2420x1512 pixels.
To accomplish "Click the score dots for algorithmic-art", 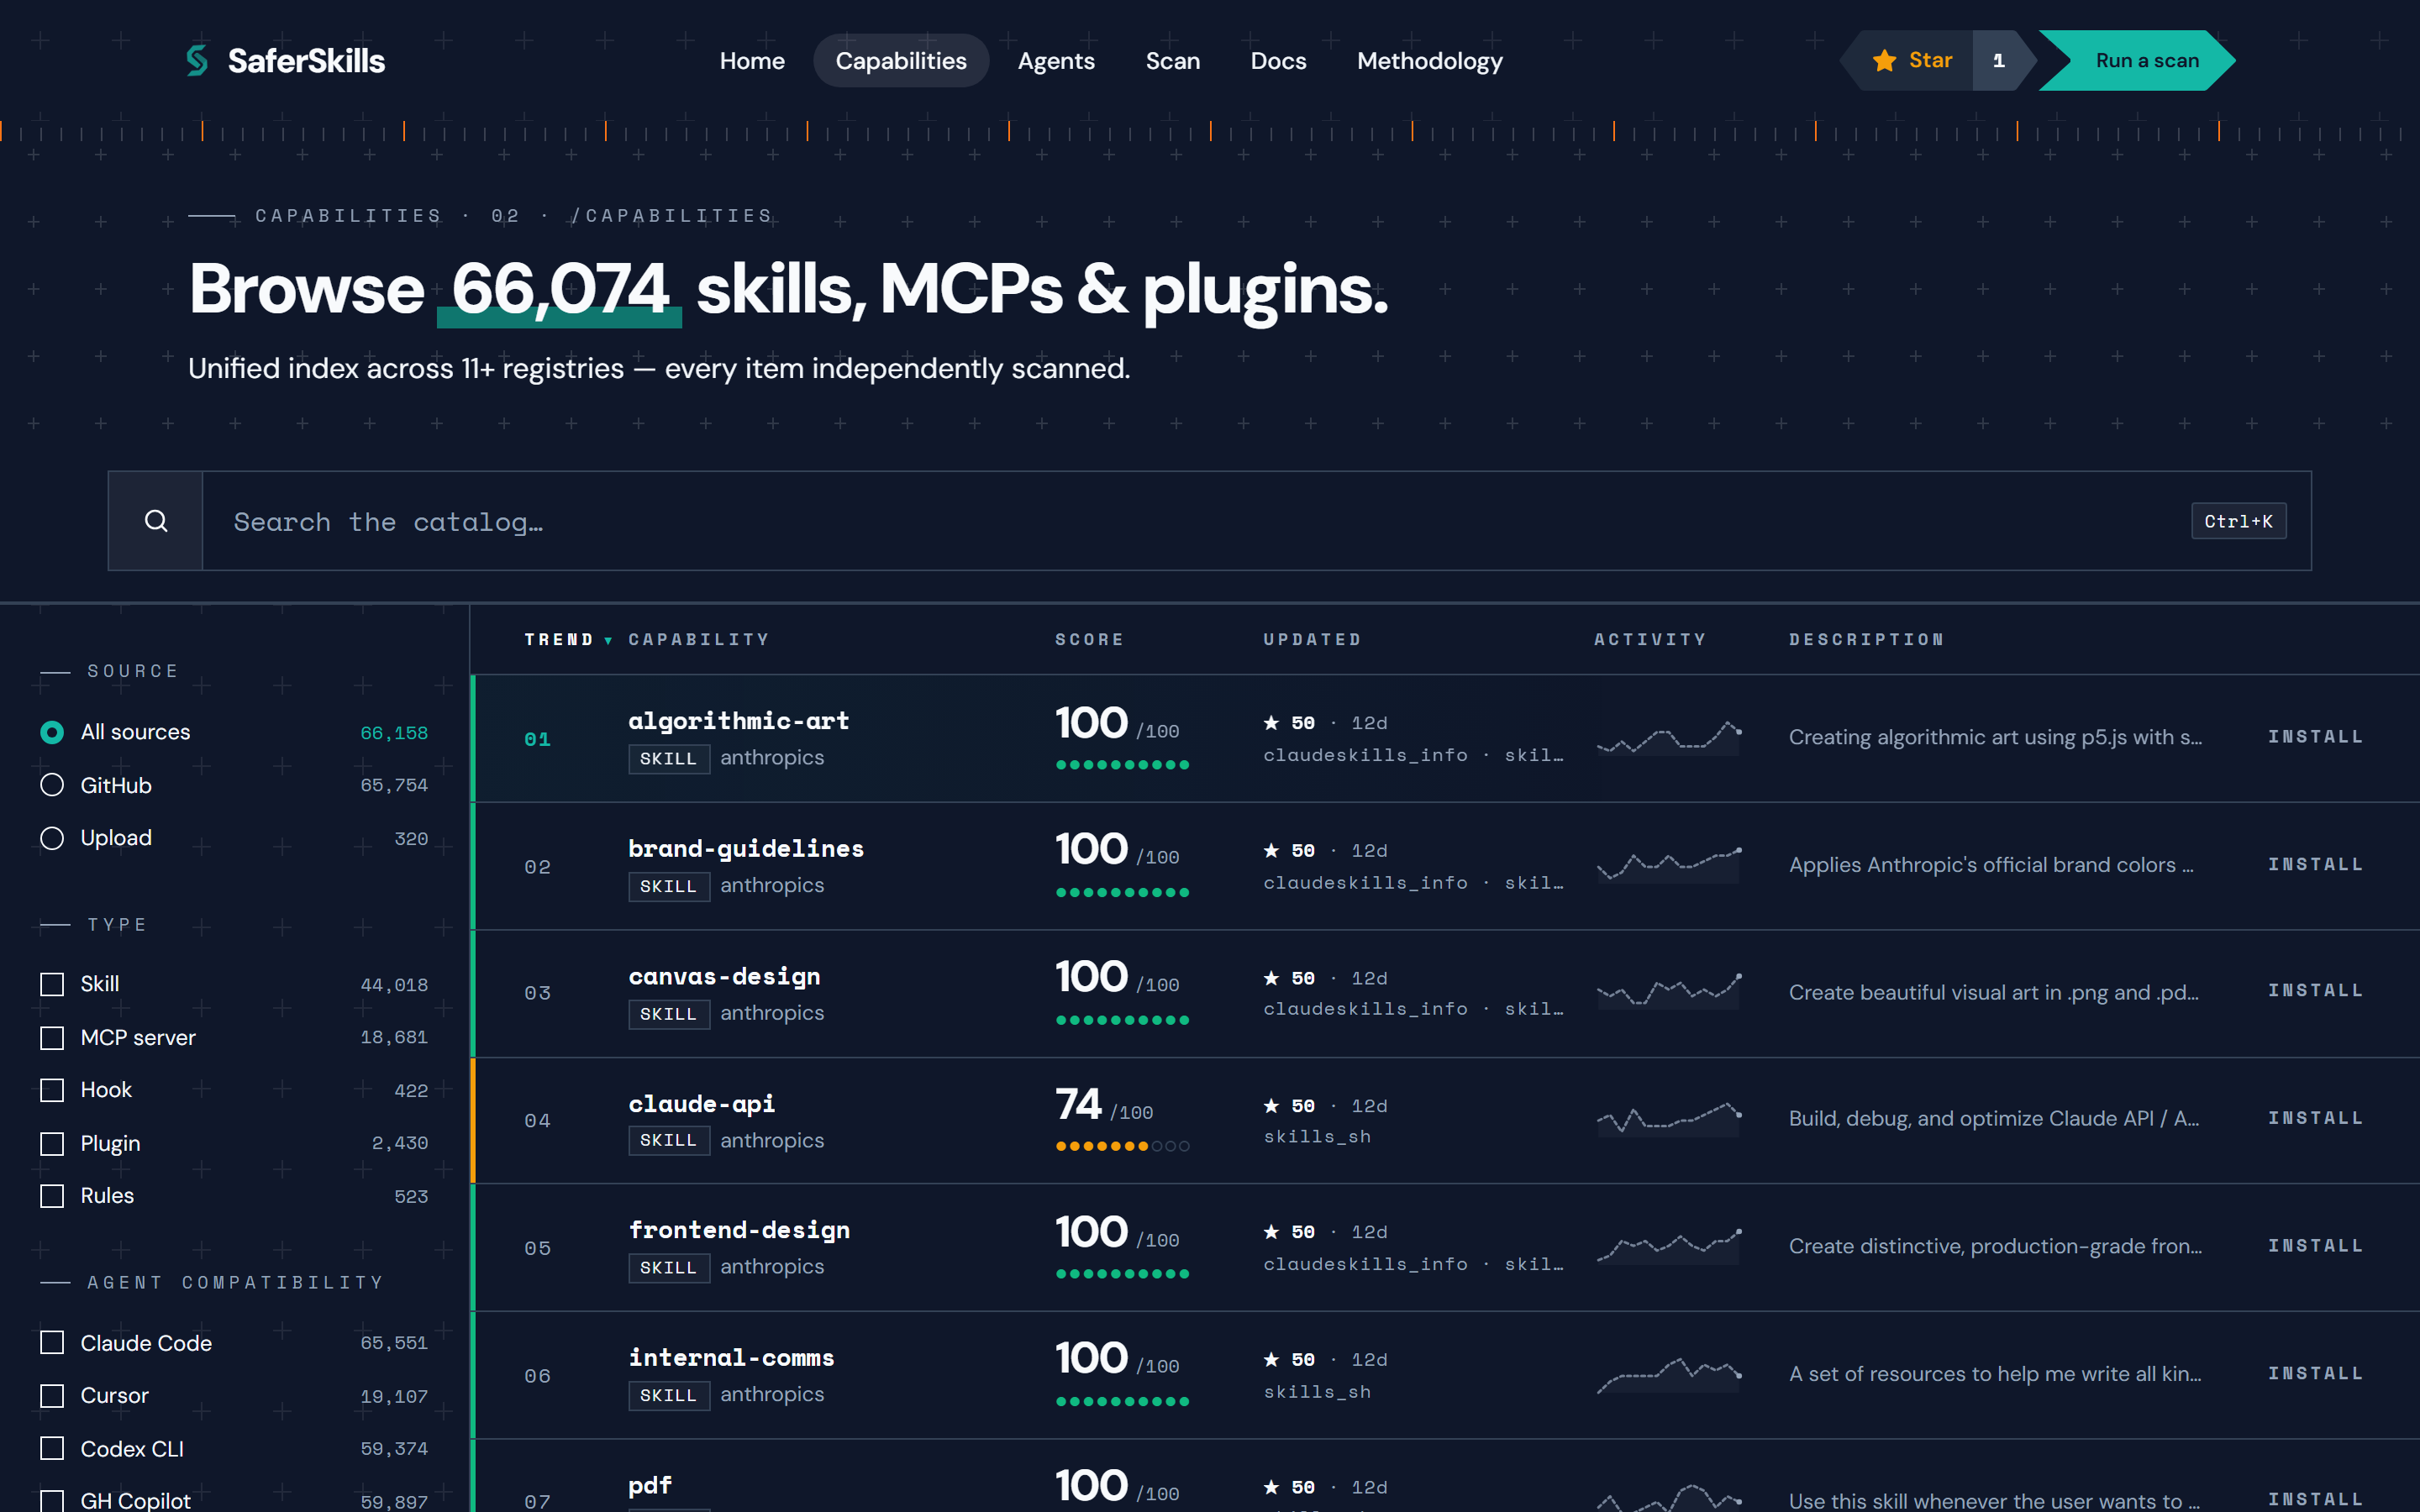I will click(1122, 765).
